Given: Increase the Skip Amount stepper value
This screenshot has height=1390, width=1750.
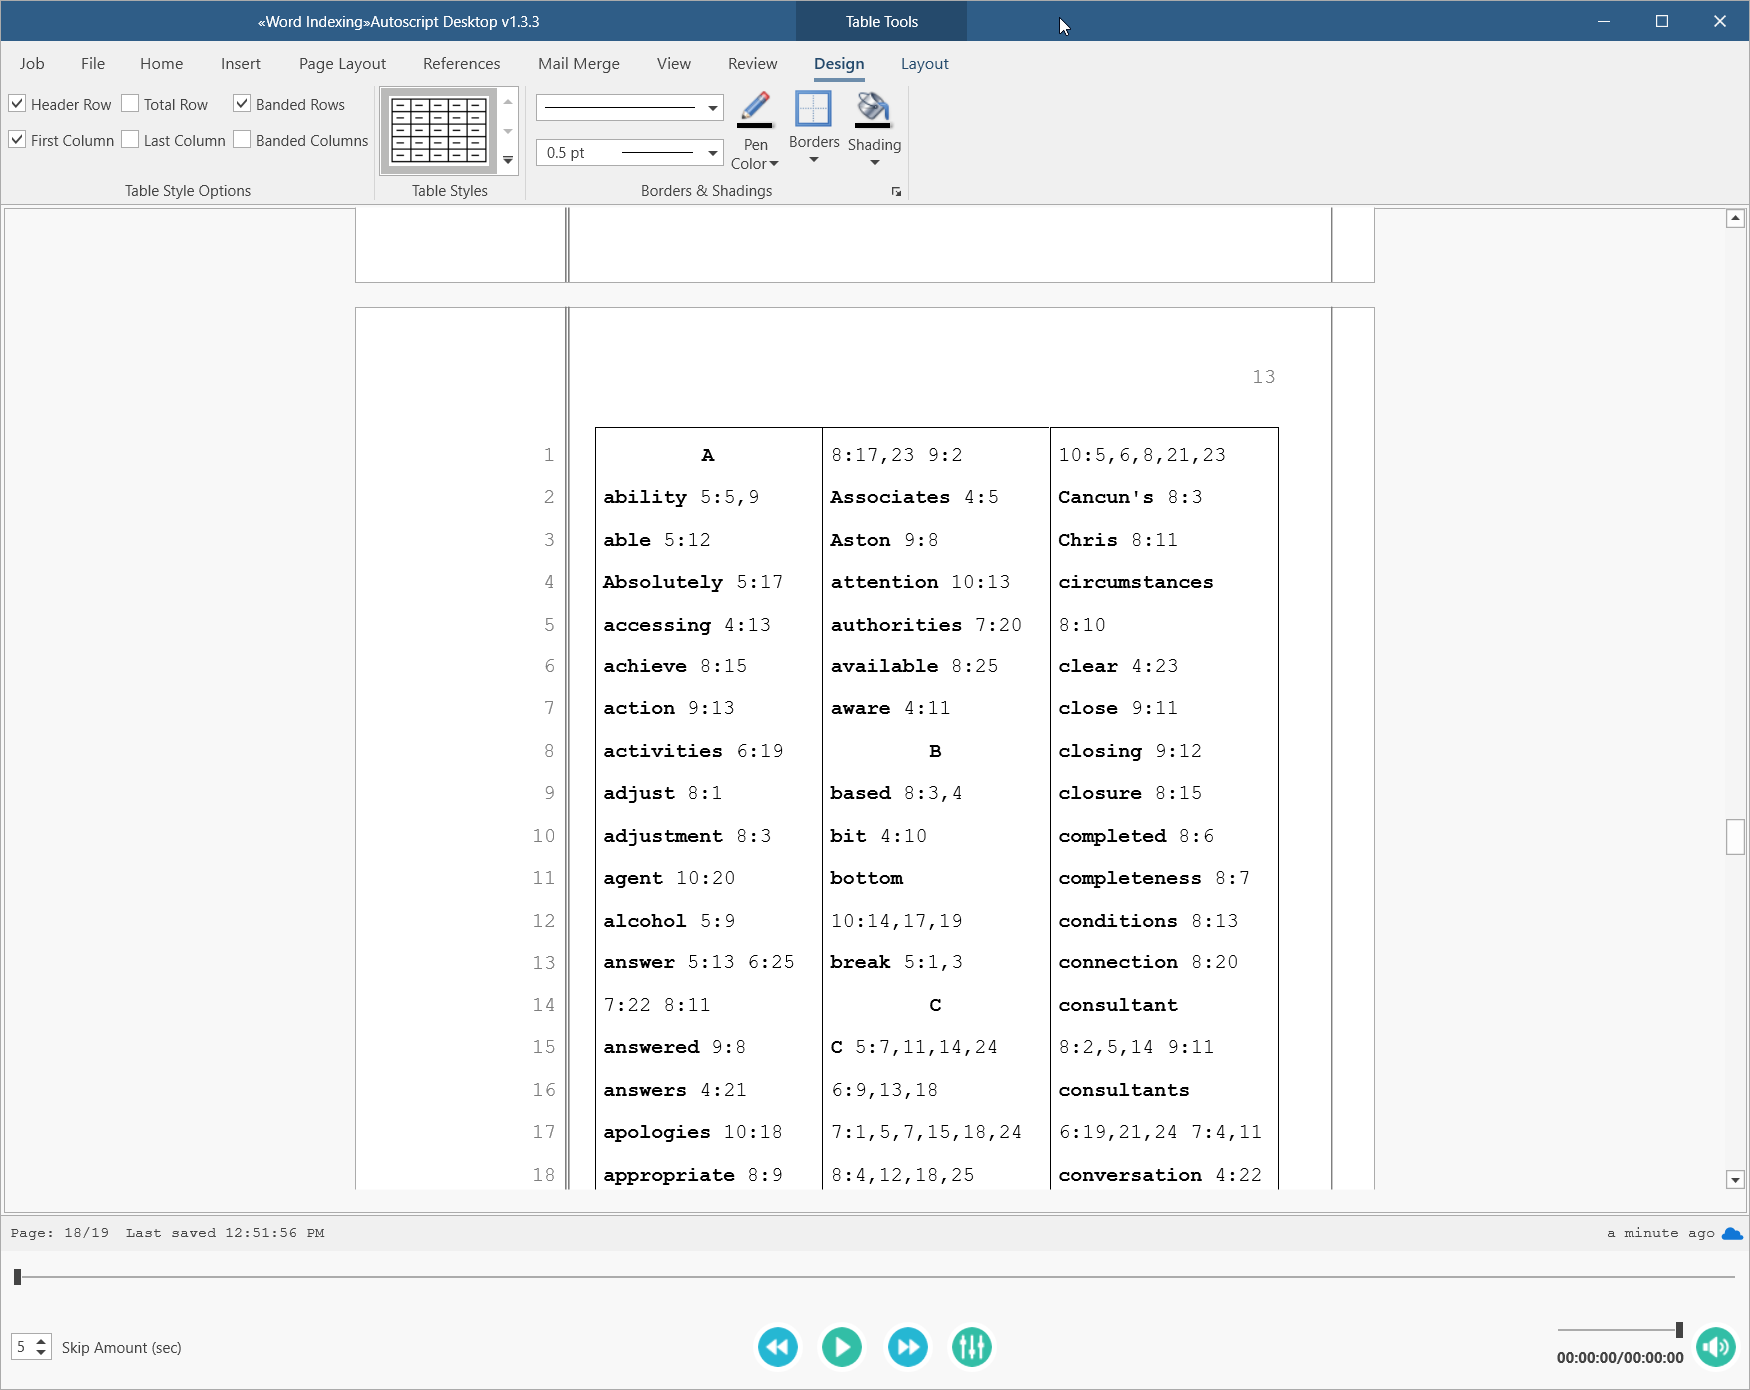Looking at the screenshot, I should point(41,1341).
